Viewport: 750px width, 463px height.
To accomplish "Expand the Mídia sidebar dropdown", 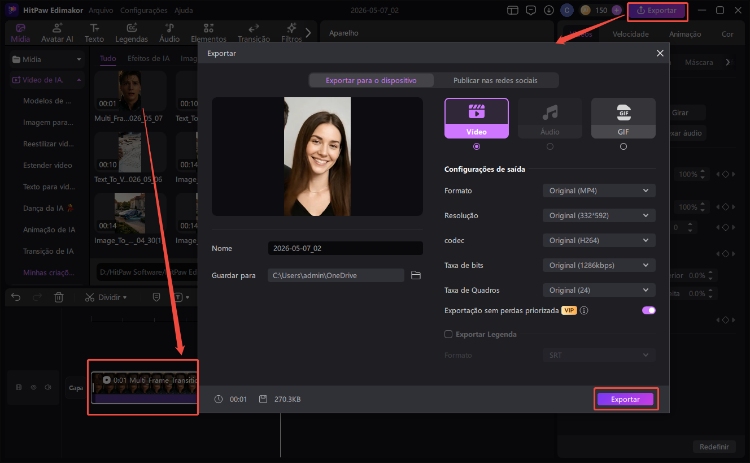I will pyautogui.click(x=47, y=59).
